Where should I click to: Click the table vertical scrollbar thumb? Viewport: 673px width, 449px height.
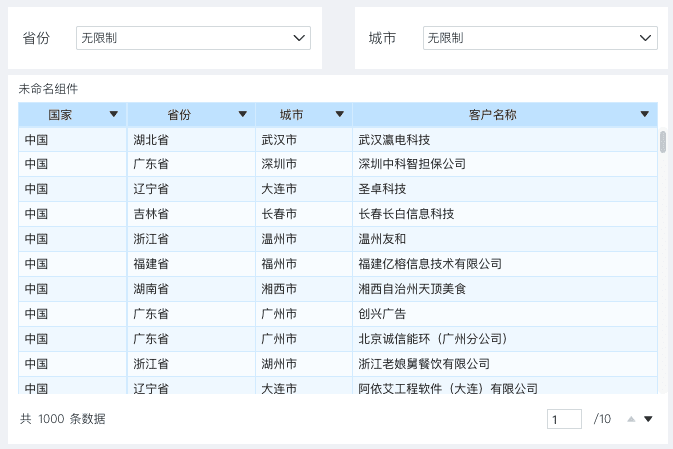[663, 141]
